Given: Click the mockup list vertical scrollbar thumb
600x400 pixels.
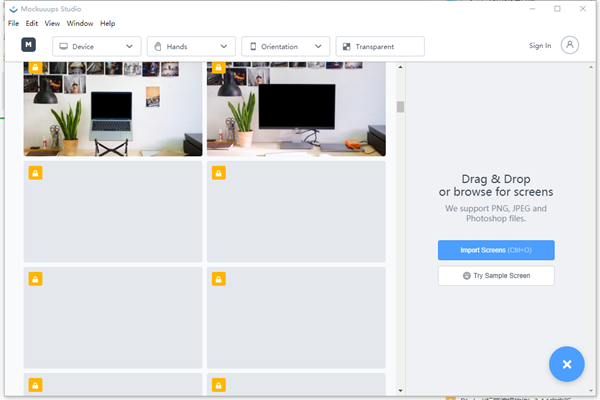Looking at the screenshot, I should 400,107.
